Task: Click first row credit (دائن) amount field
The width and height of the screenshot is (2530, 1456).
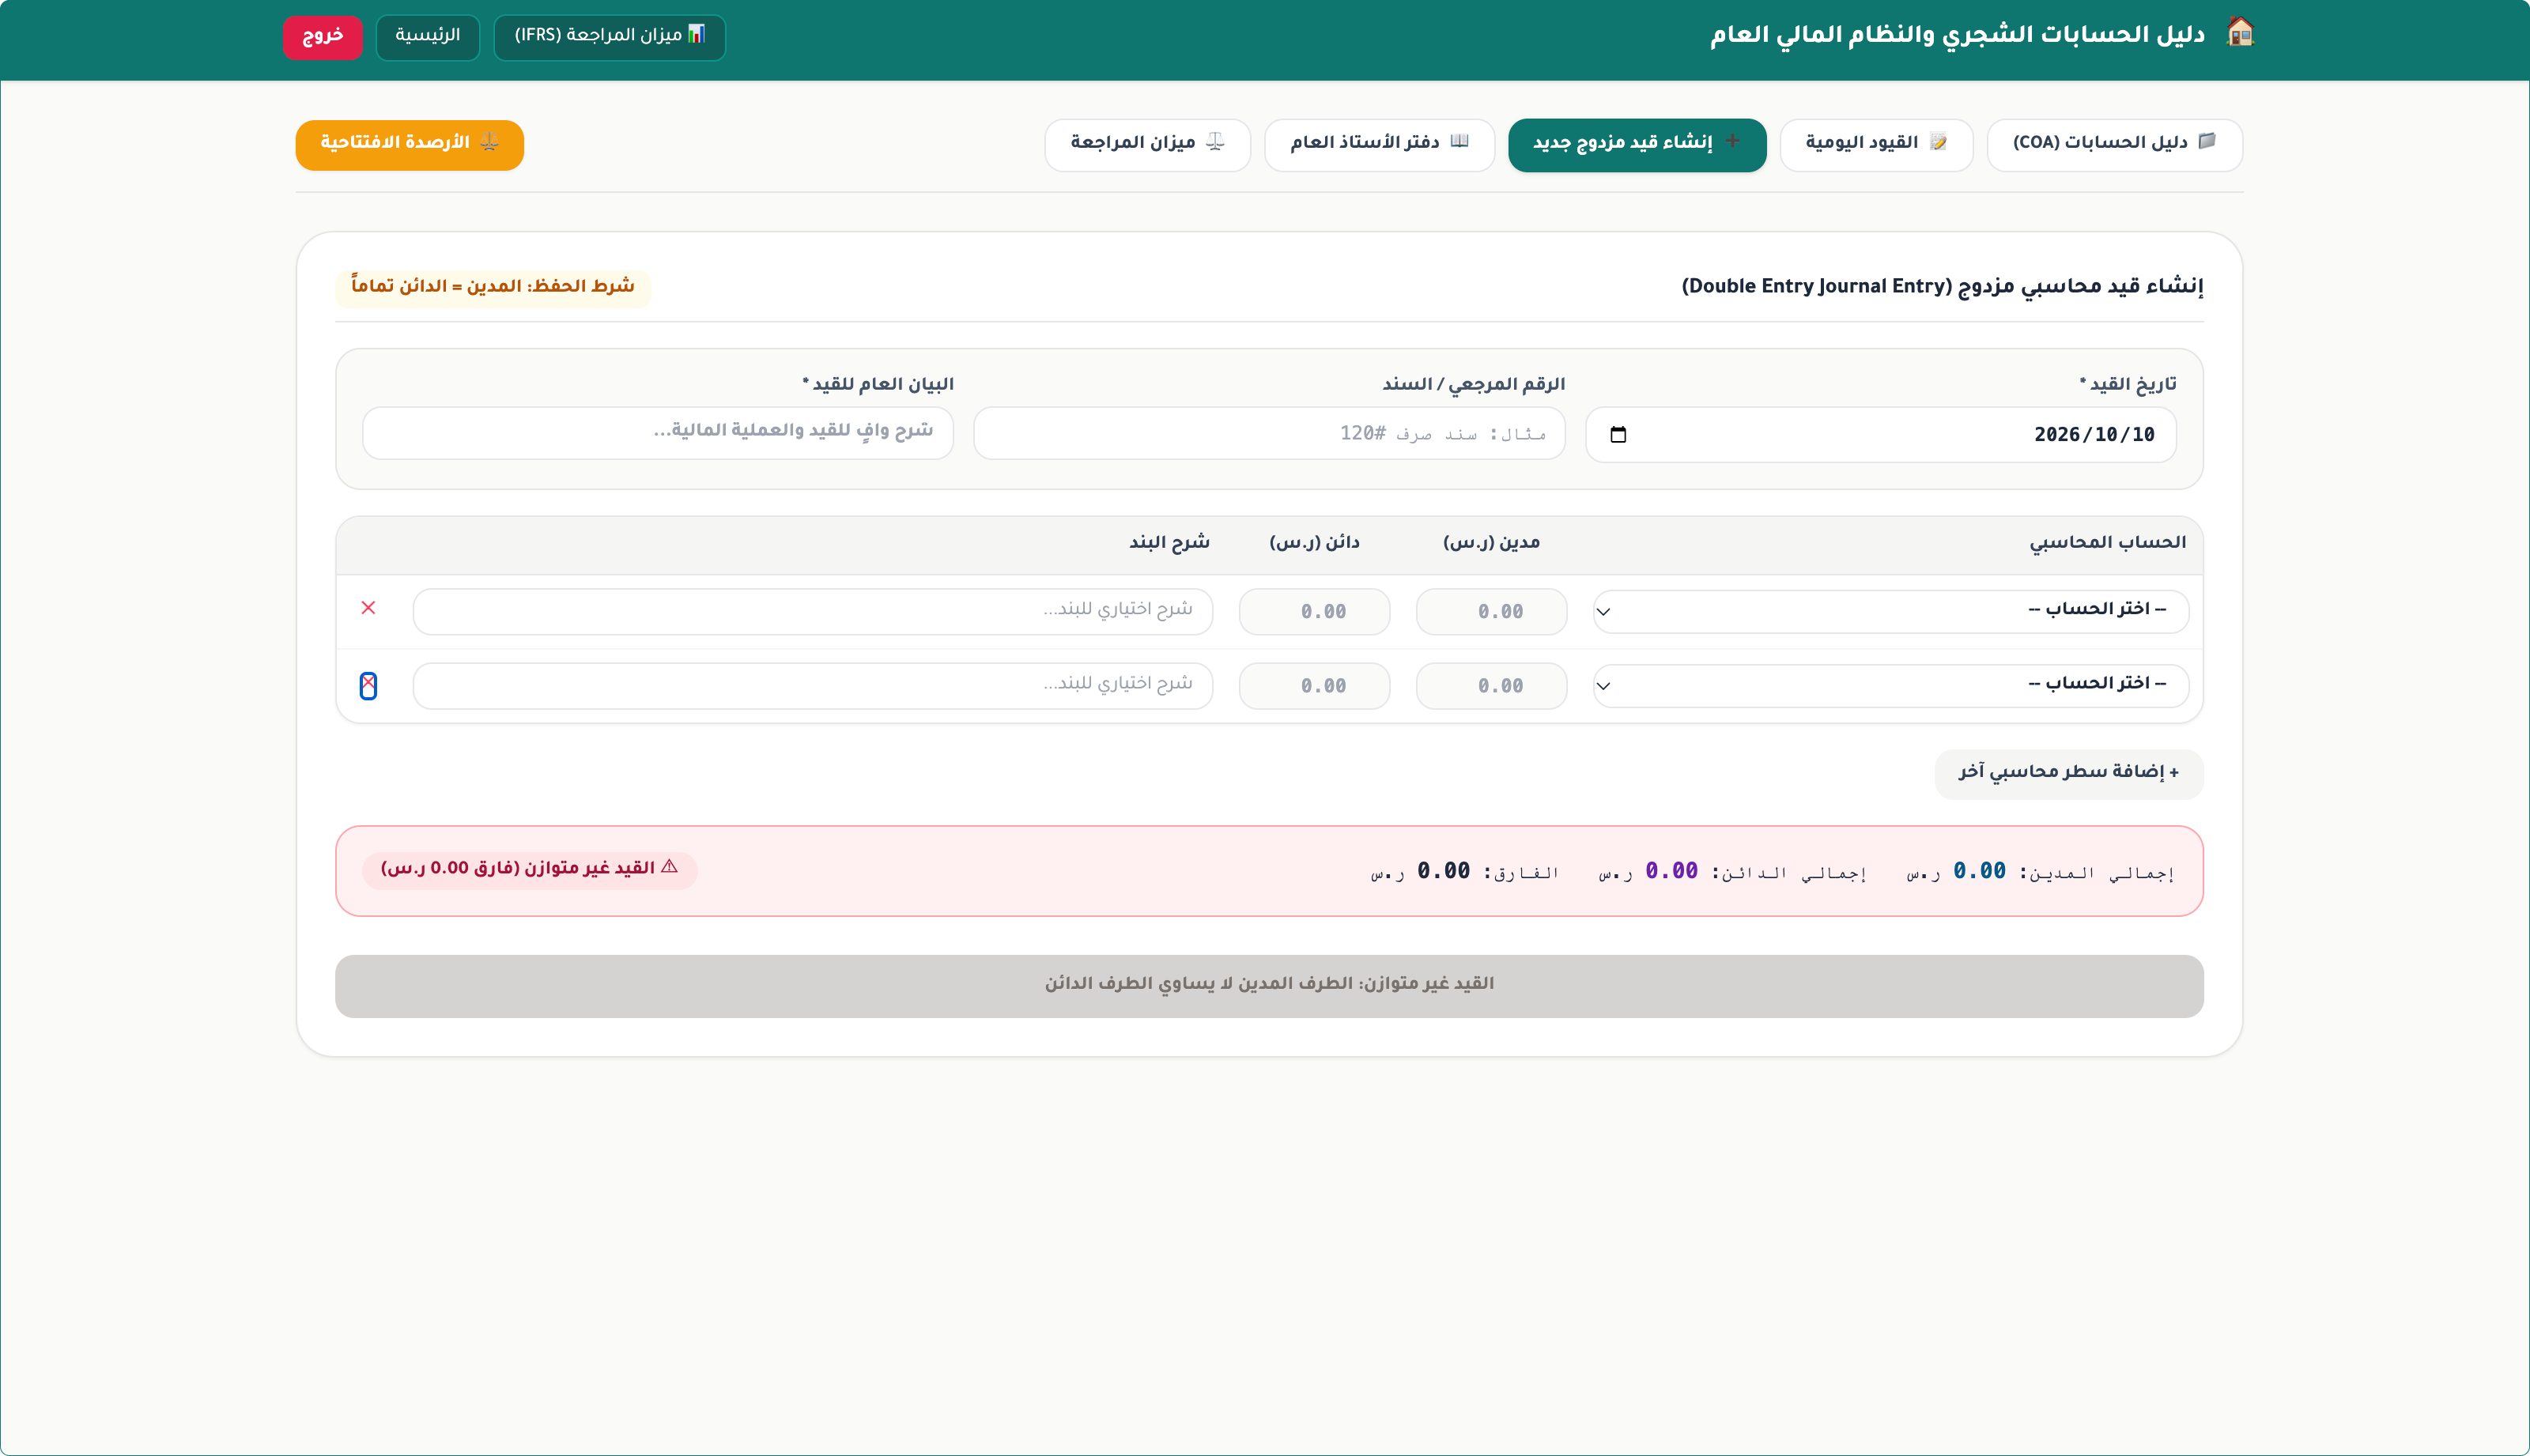Action: pos(1314,611)
